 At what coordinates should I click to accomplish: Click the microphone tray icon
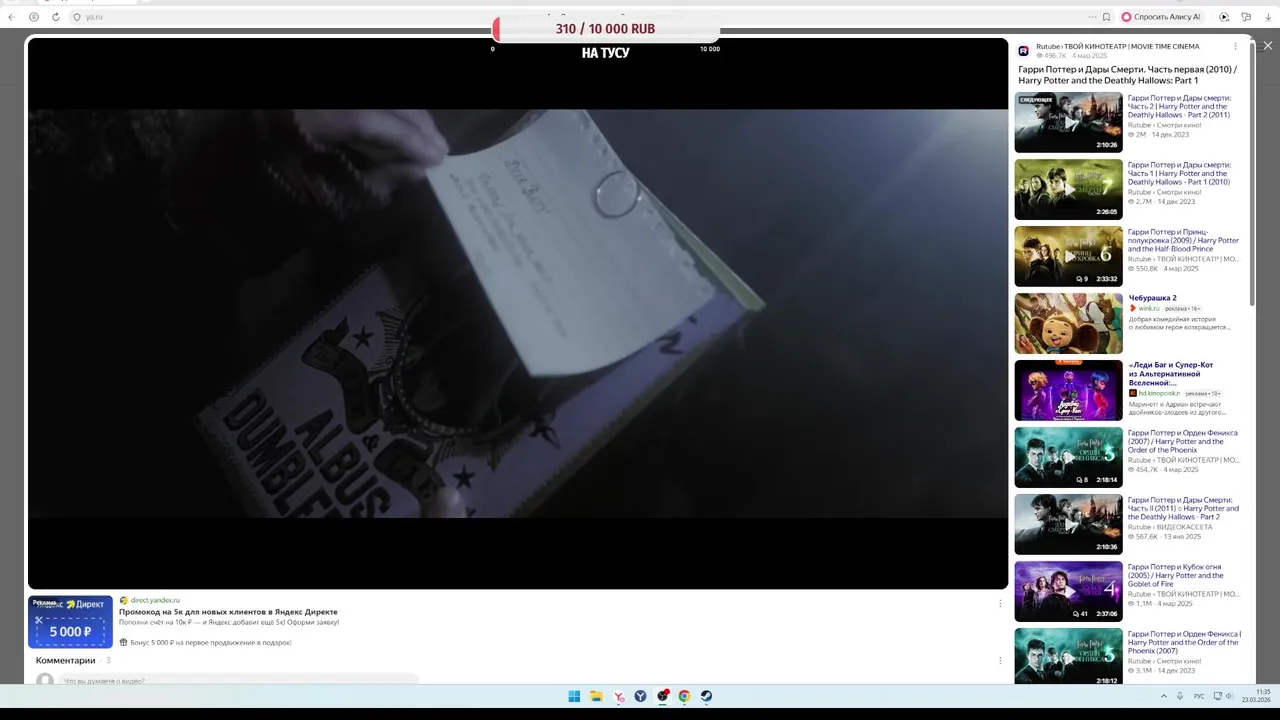(x=1180, y=696)
